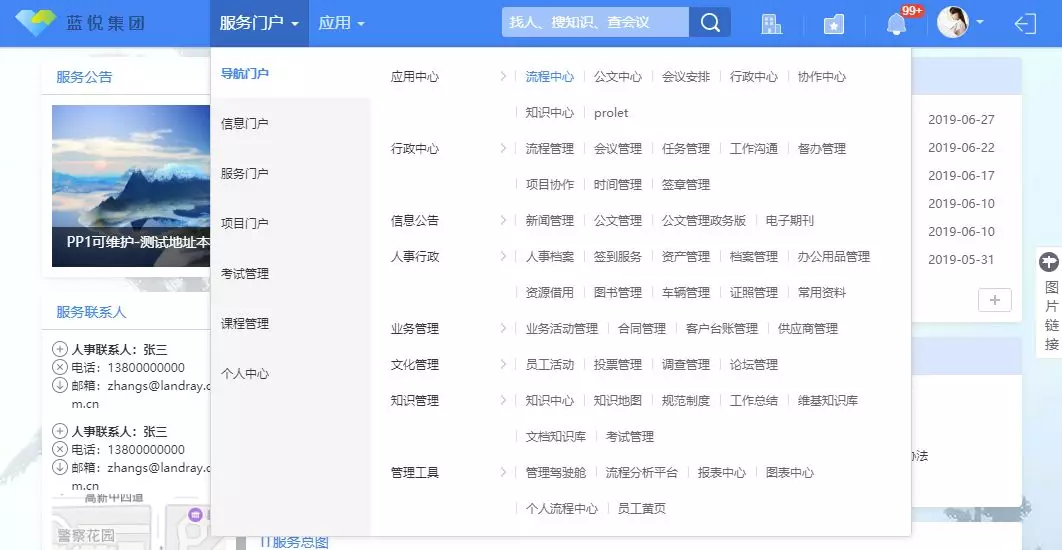Open the 签到服务 link
The image size is (1062, 550).
tap(618, 257)
